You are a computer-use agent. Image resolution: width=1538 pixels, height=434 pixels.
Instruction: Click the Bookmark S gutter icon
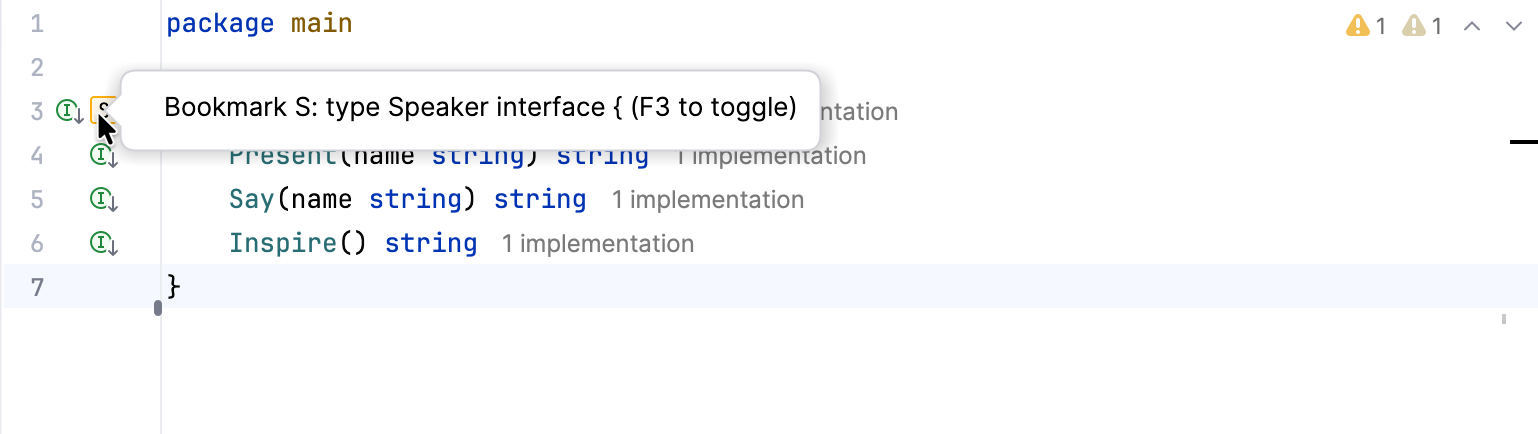(103, 110)
